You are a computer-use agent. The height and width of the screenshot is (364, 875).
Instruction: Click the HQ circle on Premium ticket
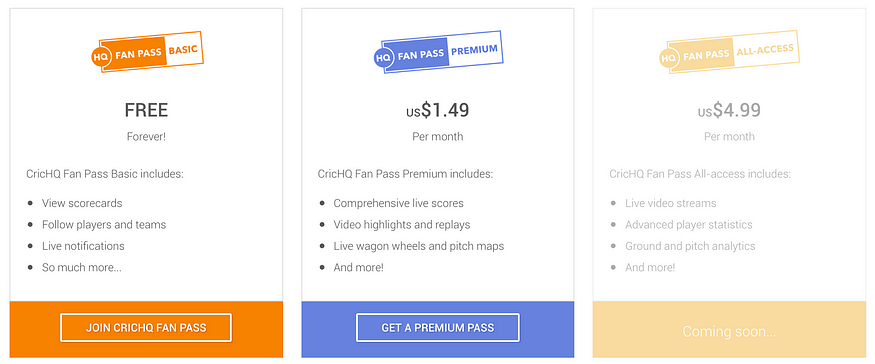tap(383, 58)
